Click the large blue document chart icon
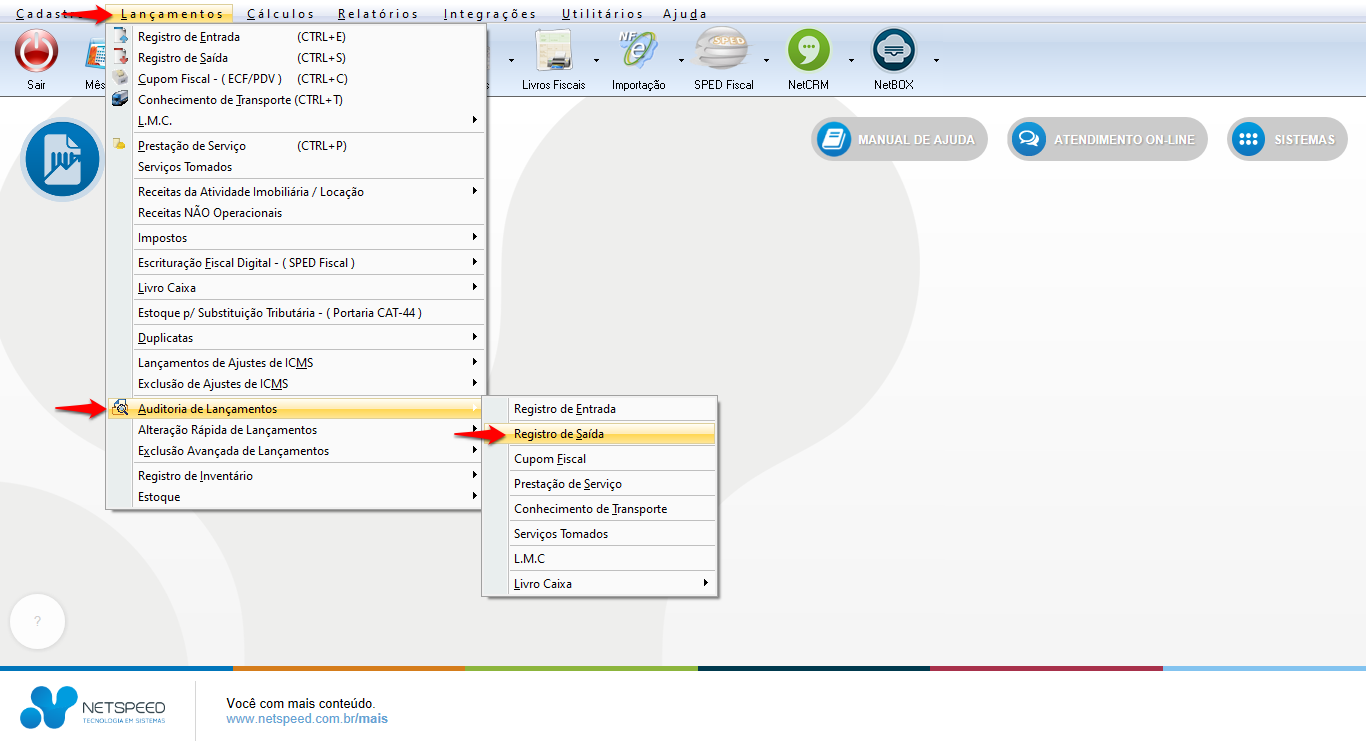The image size is (1366, 747). tap(64, 159)
